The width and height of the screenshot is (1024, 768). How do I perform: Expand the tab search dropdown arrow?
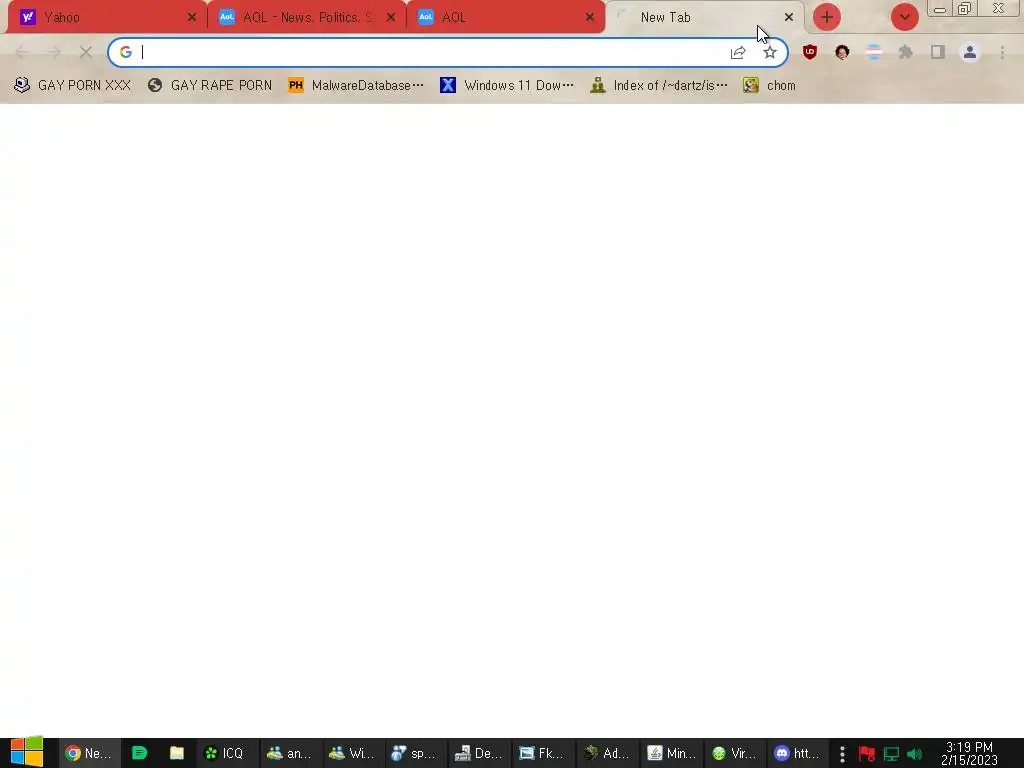point(904,17)
